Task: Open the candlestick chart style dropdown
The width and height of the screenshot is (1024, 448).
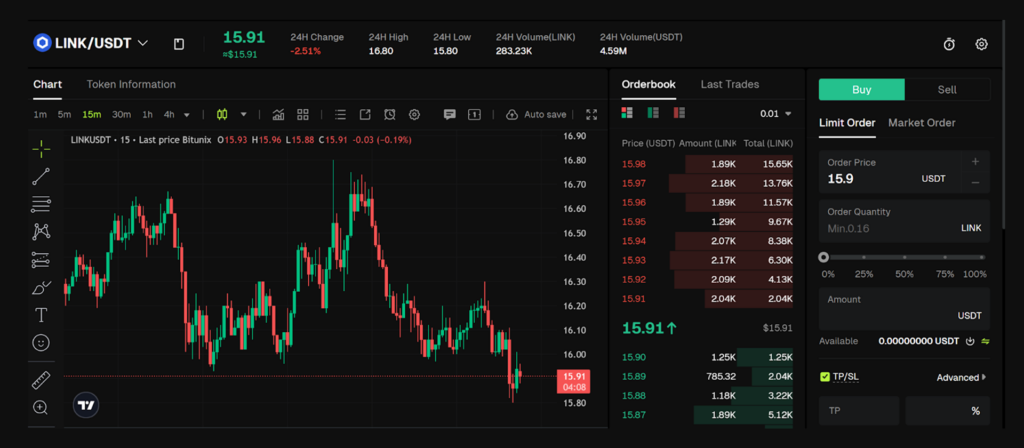Action: 244,114
